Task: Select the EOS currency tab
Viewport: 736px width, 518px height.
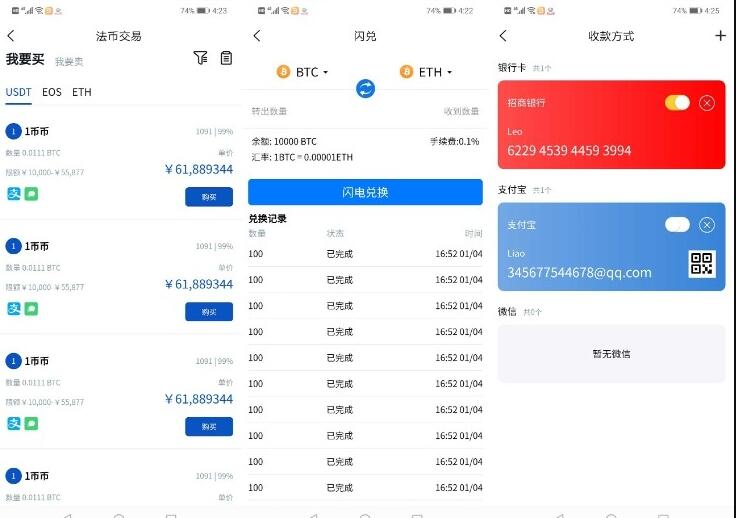Action: pos(52,92)
